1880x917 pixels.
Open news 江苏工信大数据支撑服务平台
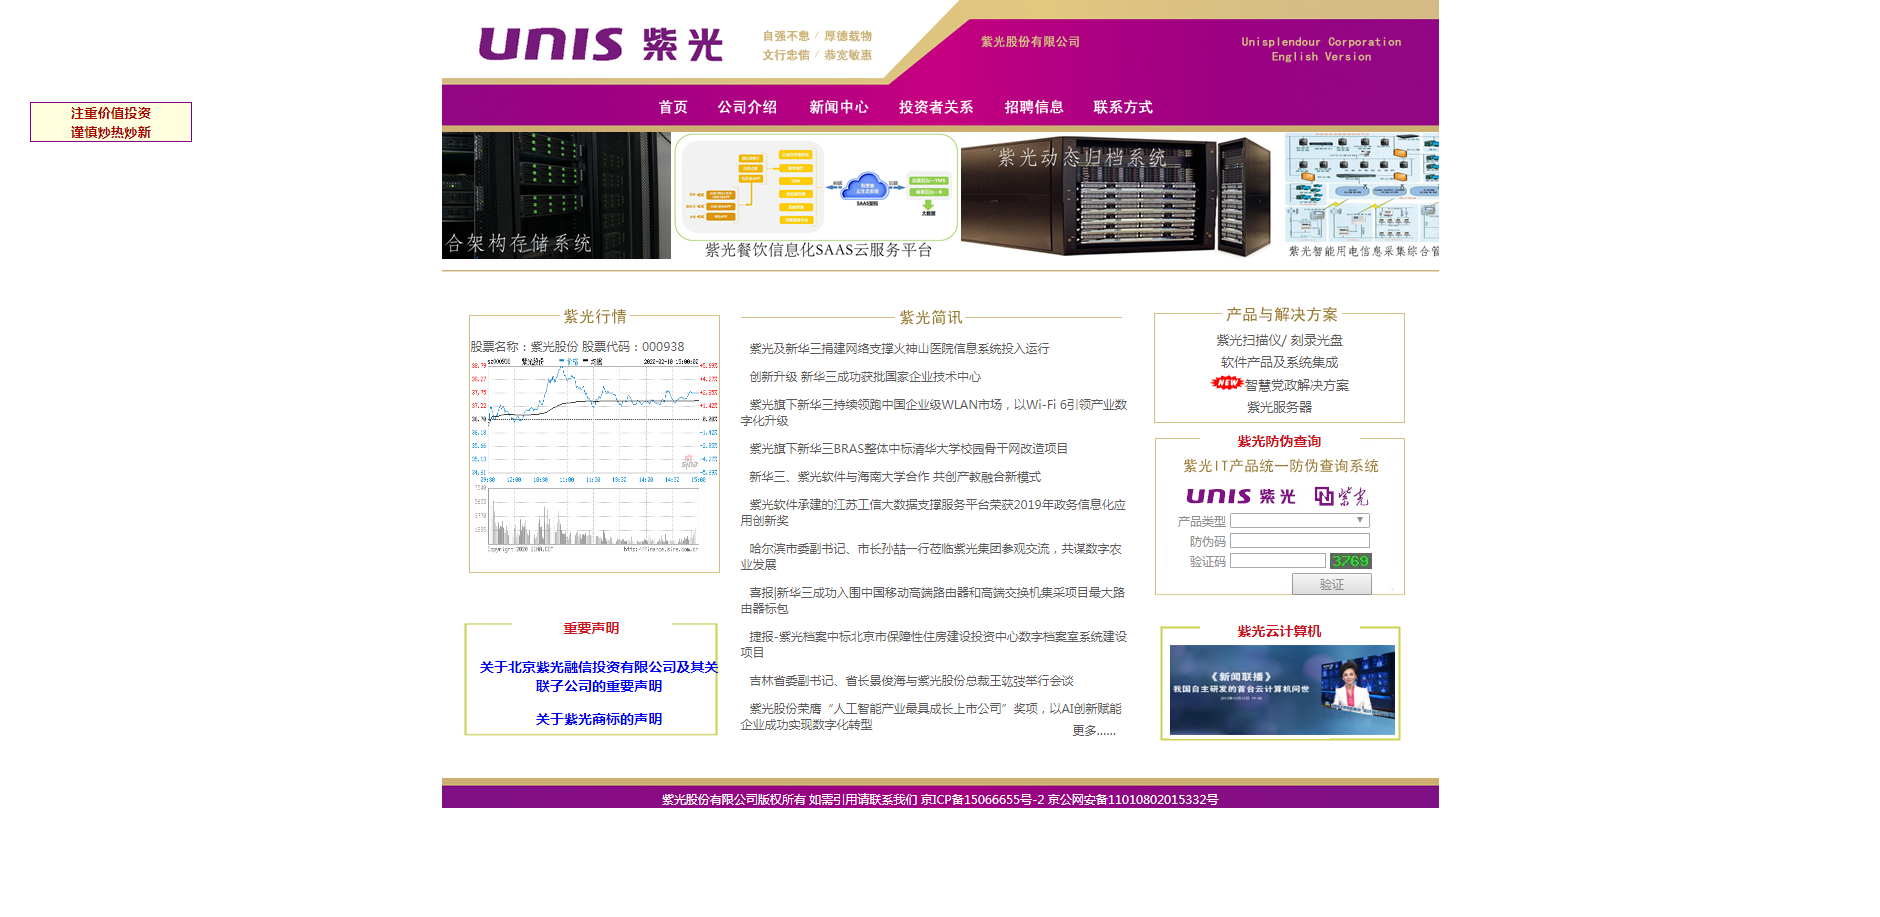point(934,513)
